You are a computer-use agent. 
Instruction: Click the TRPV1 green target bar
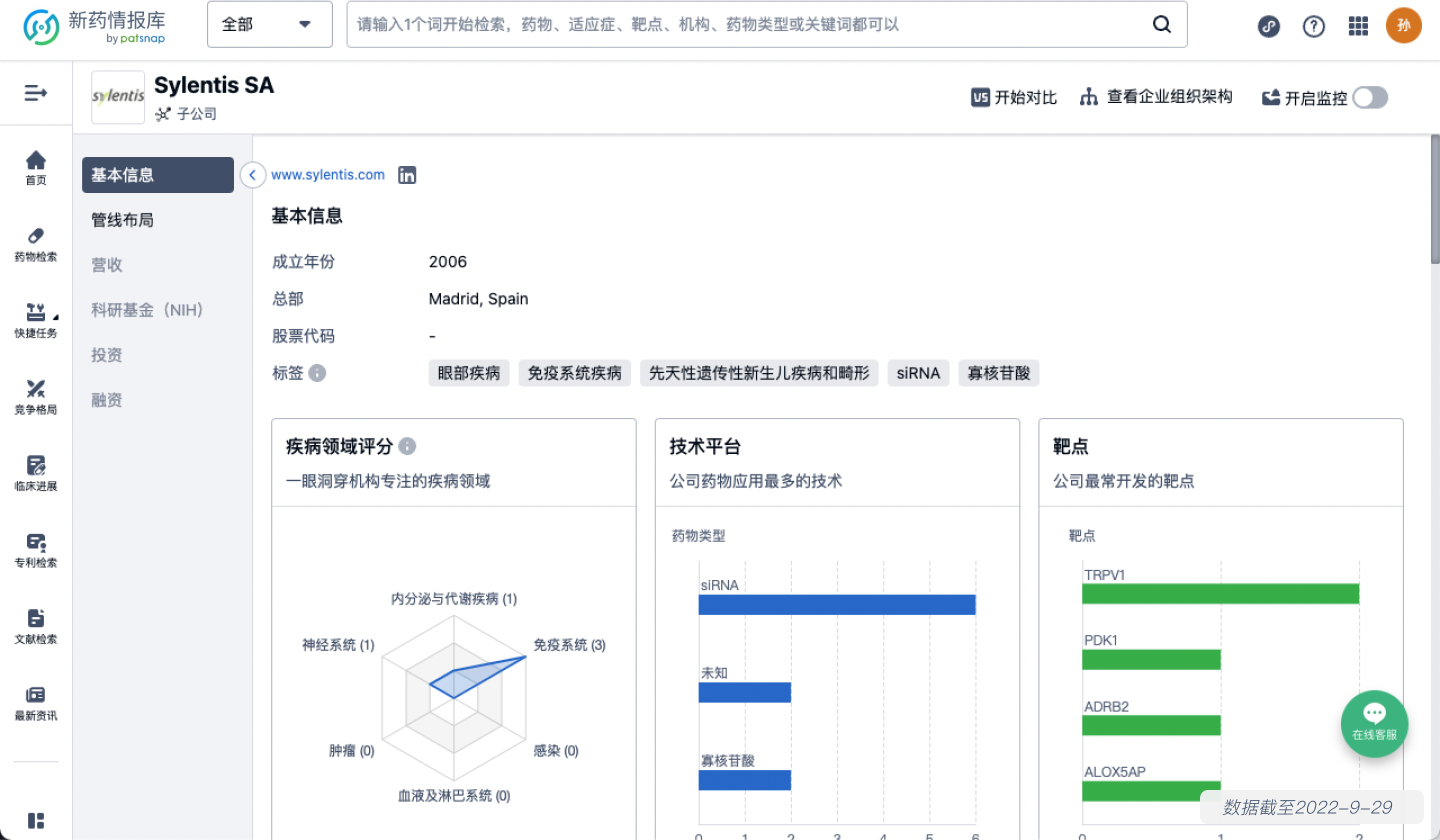(x=1221, y=594)
